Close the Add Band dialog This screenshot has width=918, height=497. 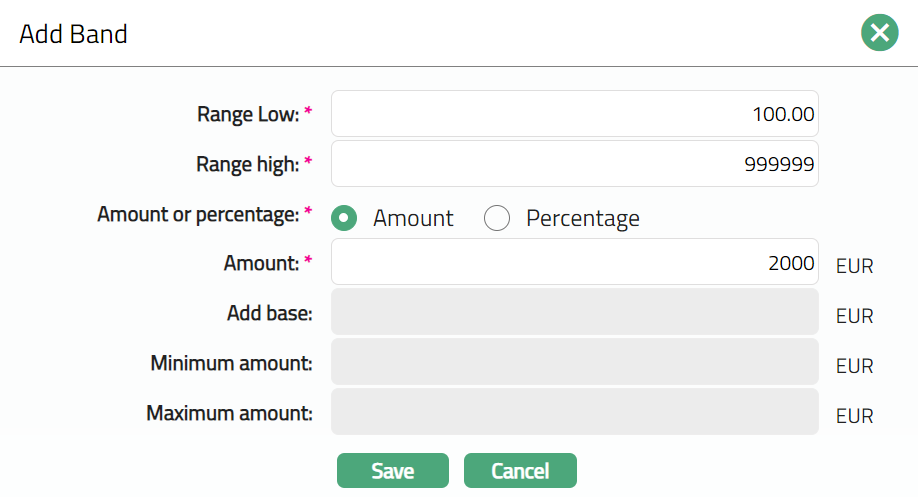[879, 34]
